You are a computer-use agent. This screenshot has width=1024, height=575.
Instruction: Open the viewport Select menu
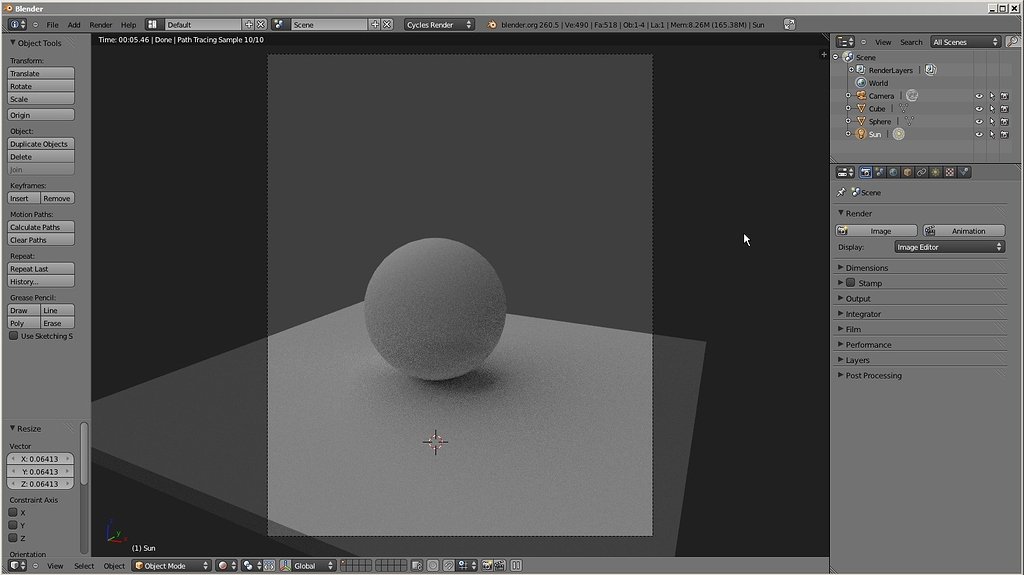(x=84, y=566)
